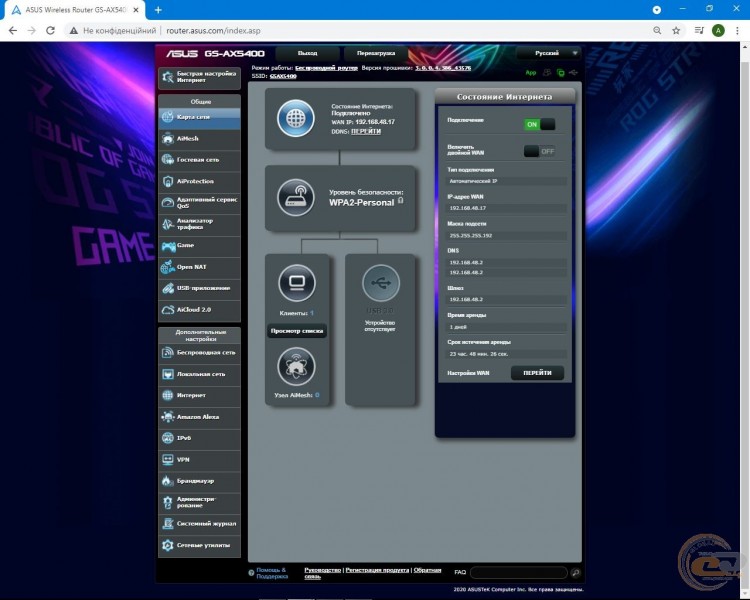Click the App status icon in header

(x=531, y=73)
